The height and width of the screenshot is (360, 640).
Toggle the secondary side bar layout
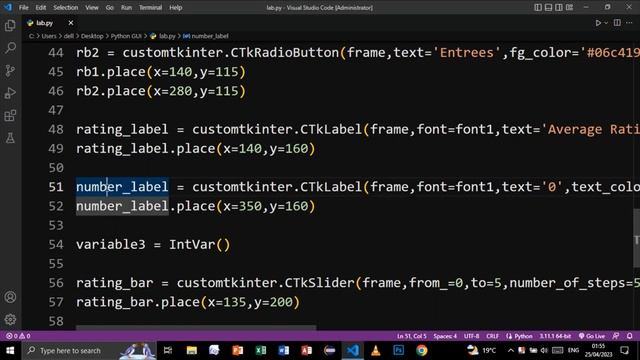[x=559, y=7]
